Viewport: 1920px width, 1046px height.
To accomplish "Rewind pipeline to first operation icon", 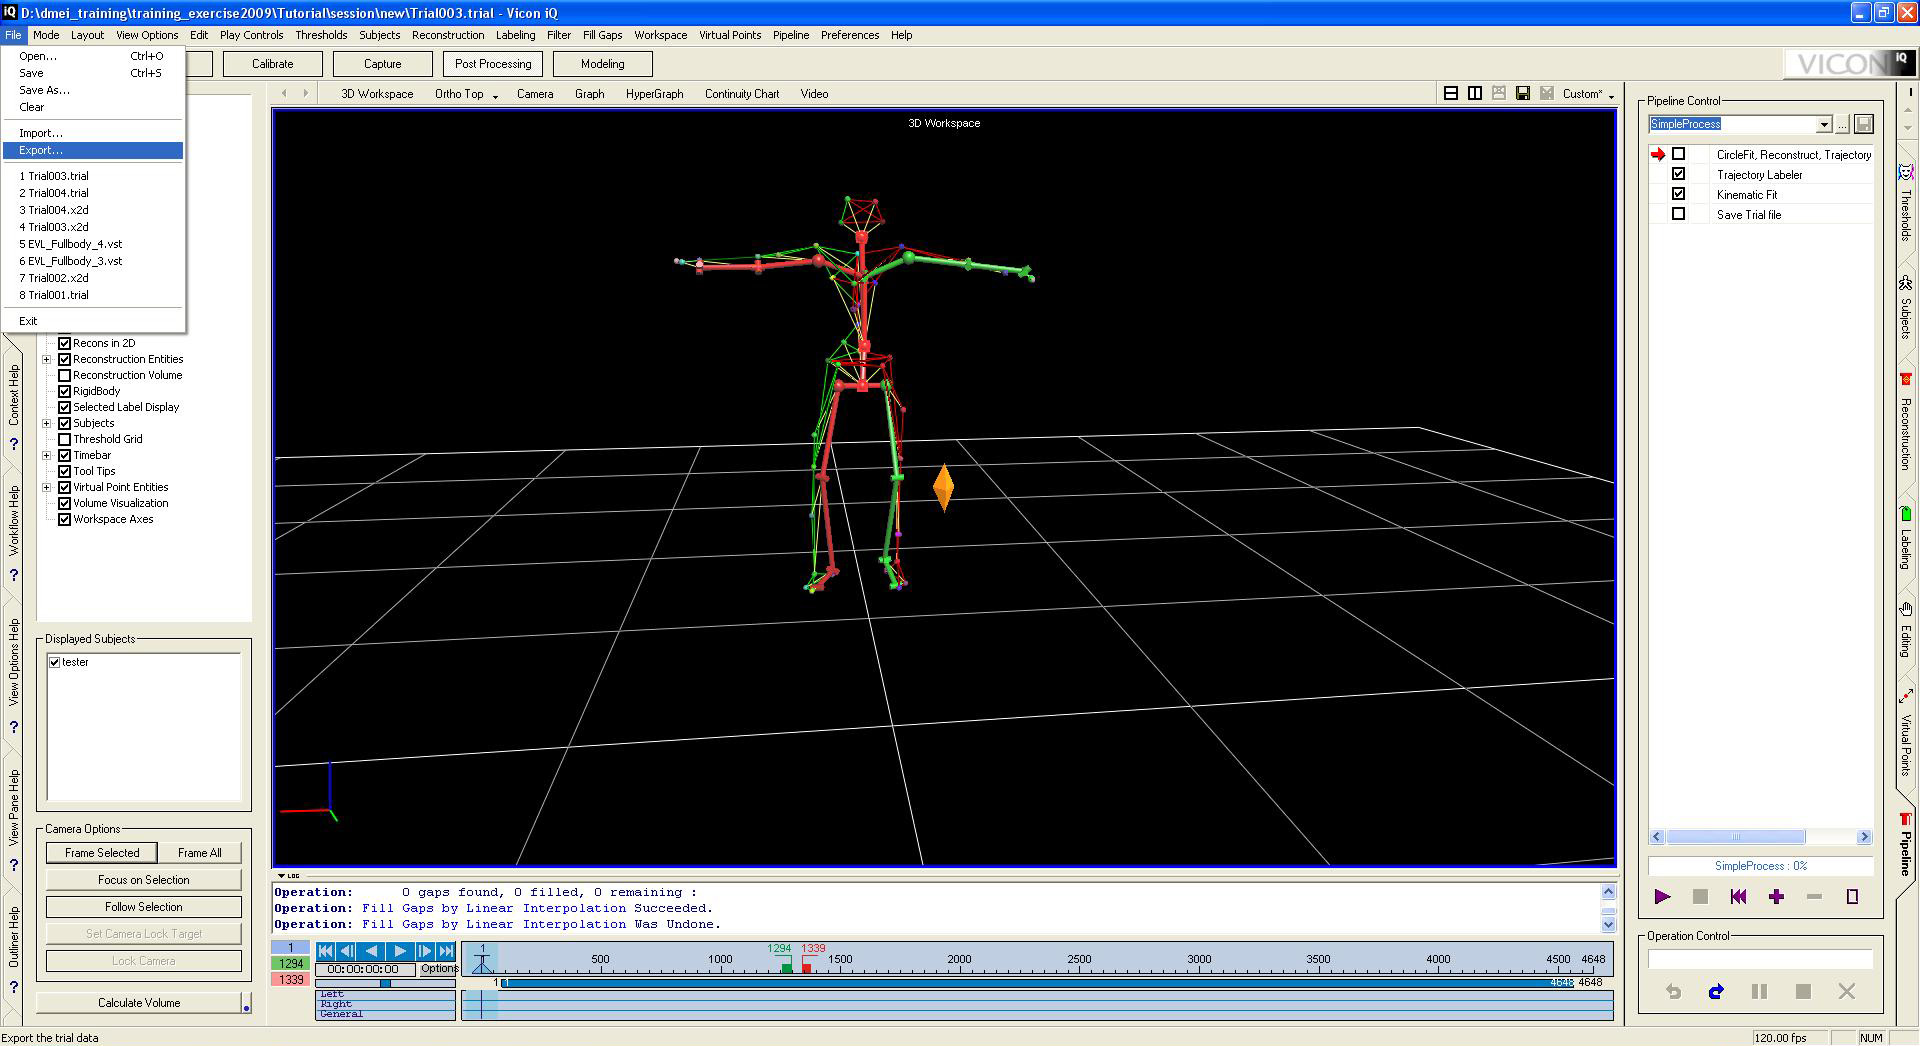I will pos(1738,897).
